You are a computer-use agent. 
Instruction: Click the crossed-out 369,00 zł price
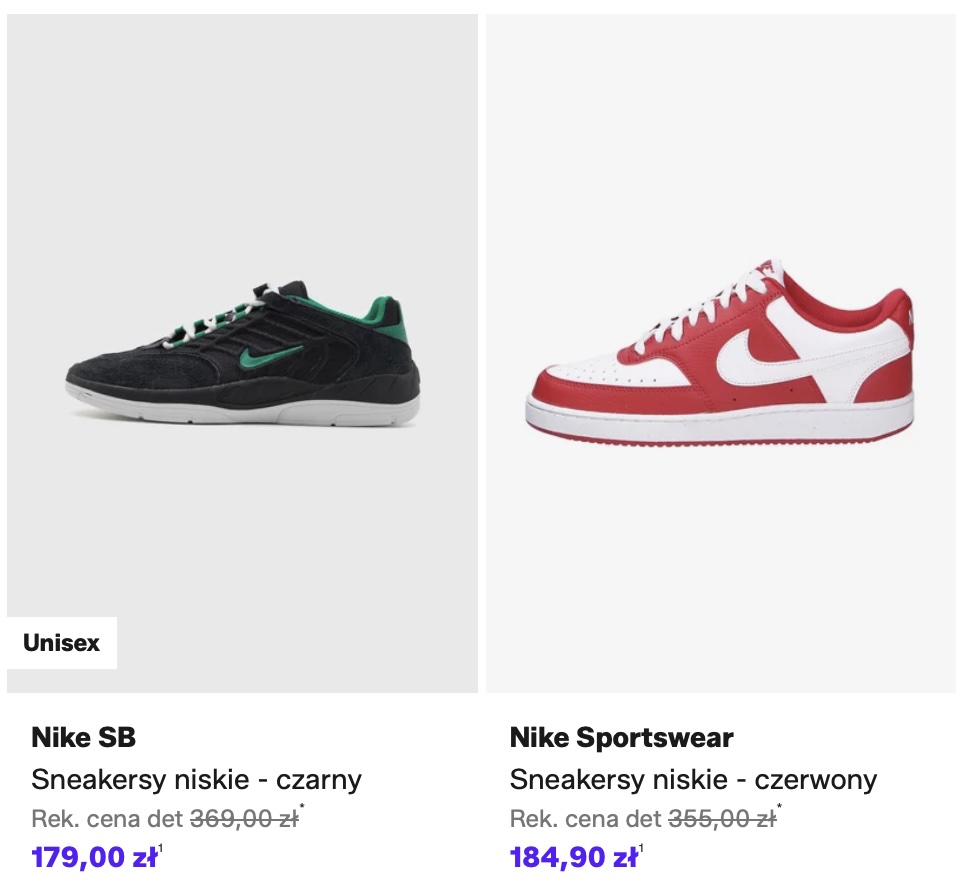click(x=244, y=819)
